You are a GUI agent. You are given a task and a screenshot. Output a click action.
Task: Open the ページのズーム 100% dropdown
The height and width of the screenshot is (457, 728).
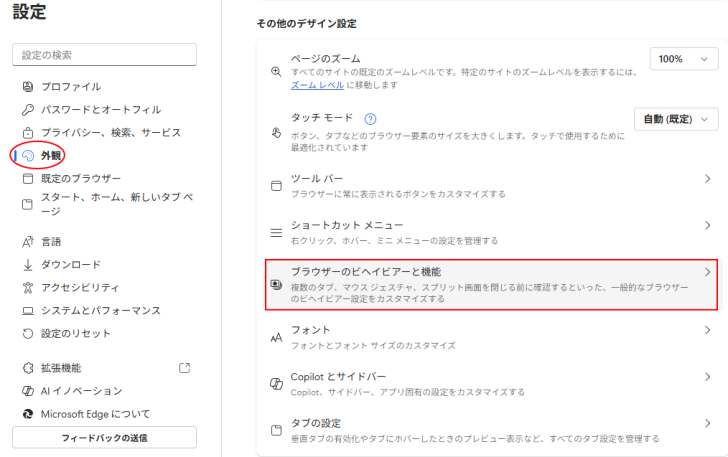[684, 60]
